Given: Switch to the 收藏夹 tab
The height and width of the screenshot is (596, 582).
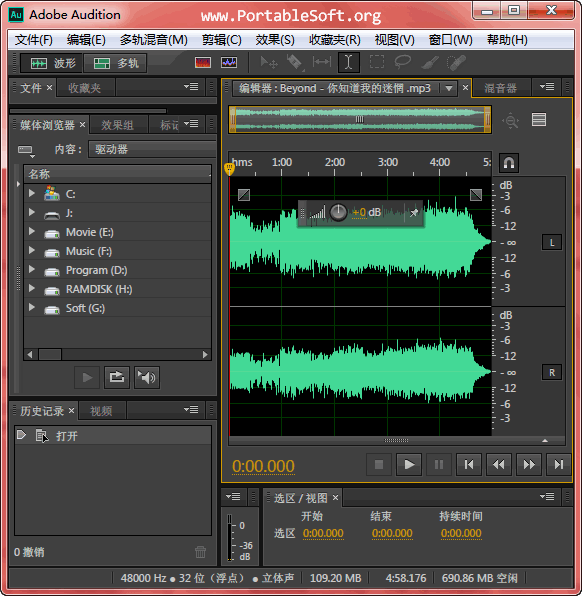Looking at the screenshot, I should (84, 88).
